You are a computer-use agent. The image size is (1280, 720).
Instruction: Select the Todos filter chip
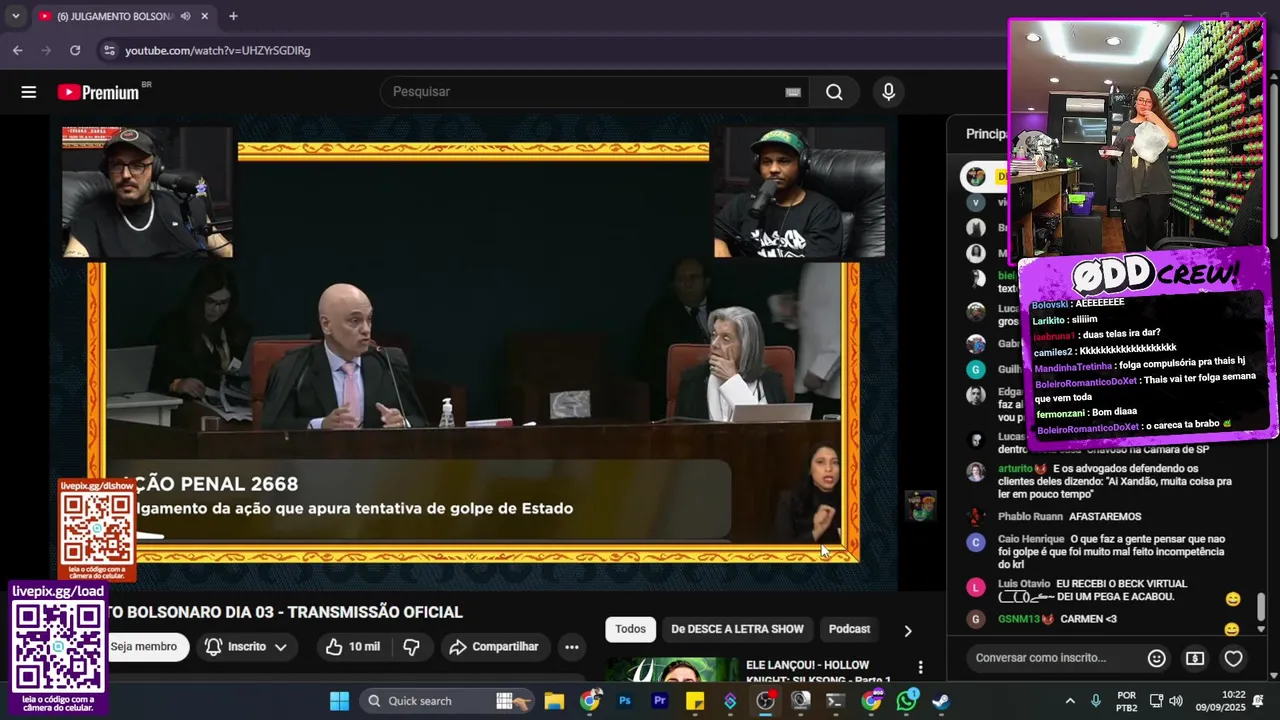[630, 629]
